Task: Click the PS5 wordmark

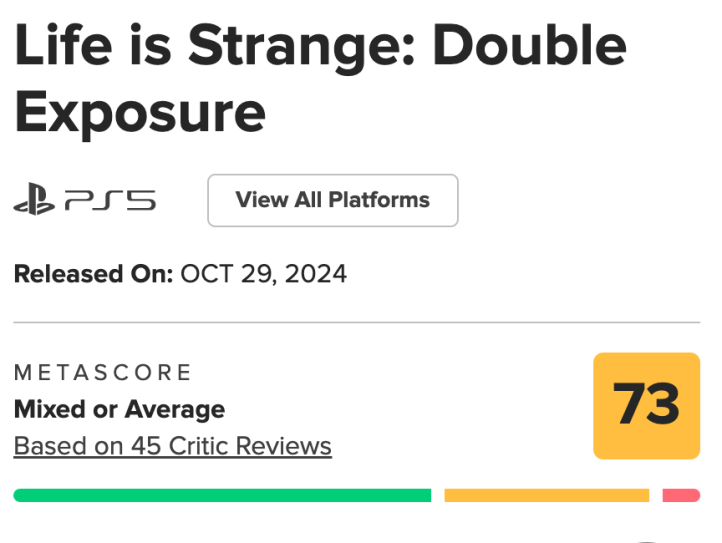Action: [x=109, y=202]
